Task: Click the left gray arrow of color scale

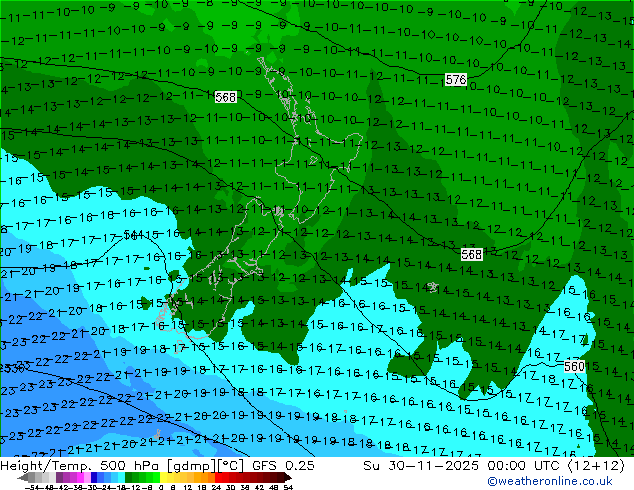Action: (x=22, y=477)
